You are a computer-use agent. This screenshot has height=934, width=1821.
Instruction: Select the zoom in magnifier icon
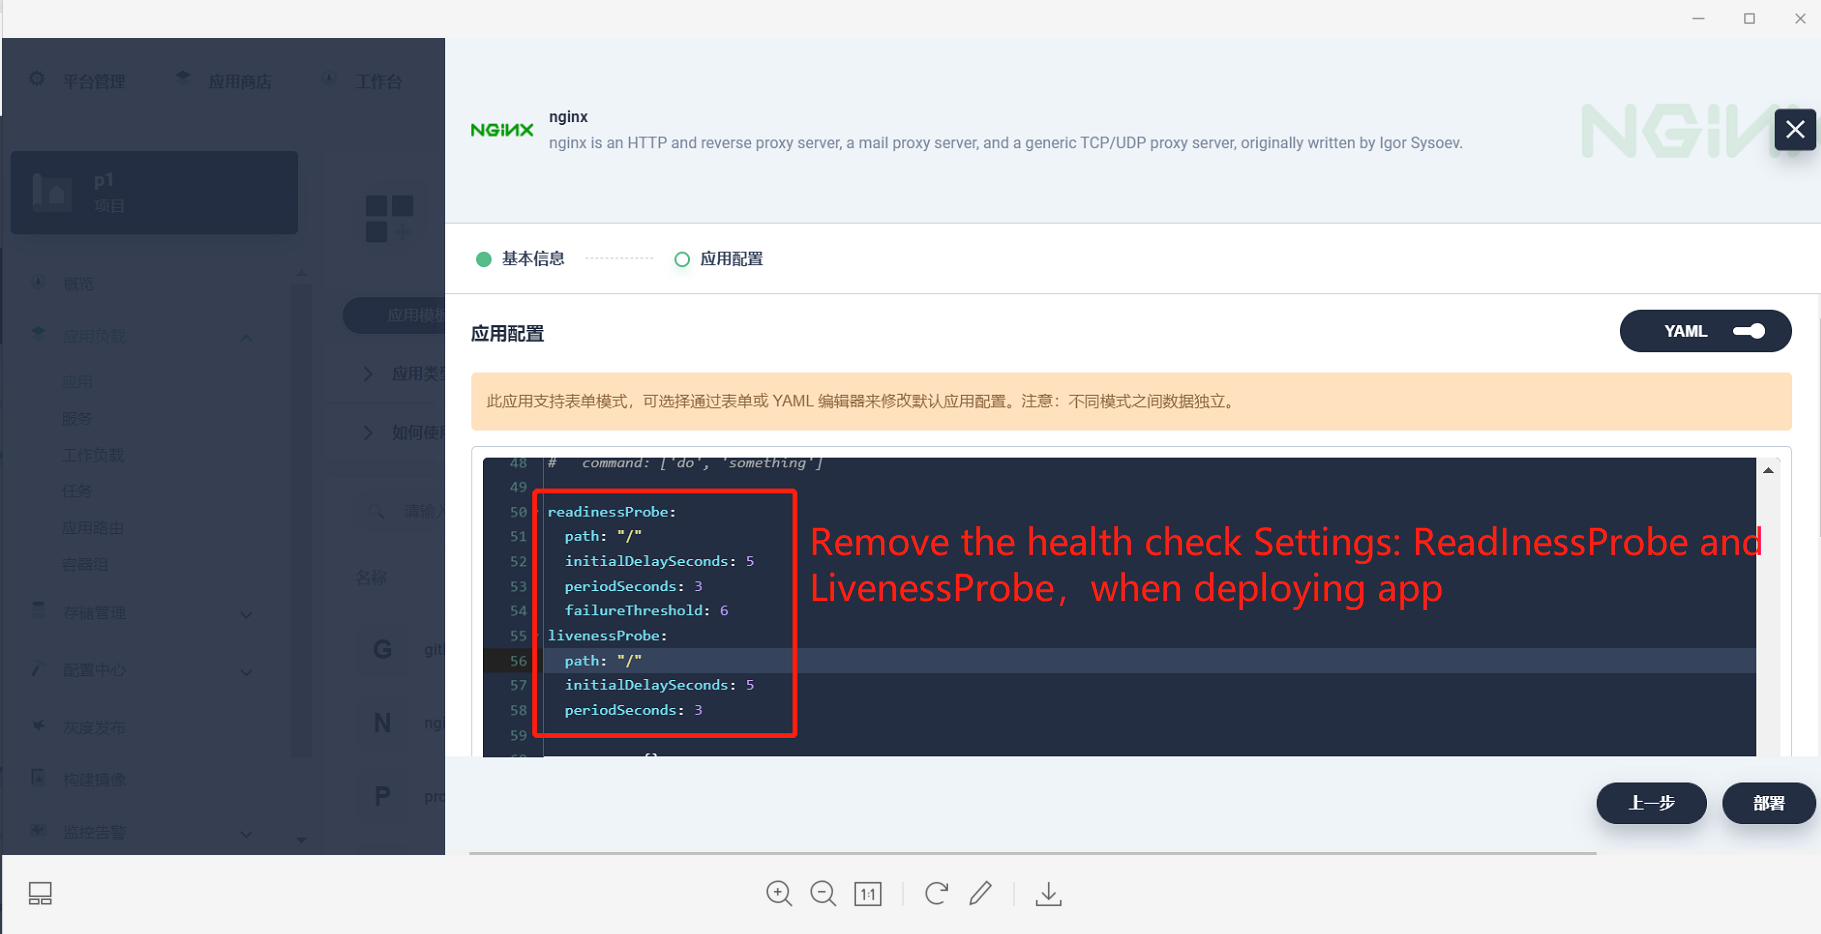coord(779,893)
